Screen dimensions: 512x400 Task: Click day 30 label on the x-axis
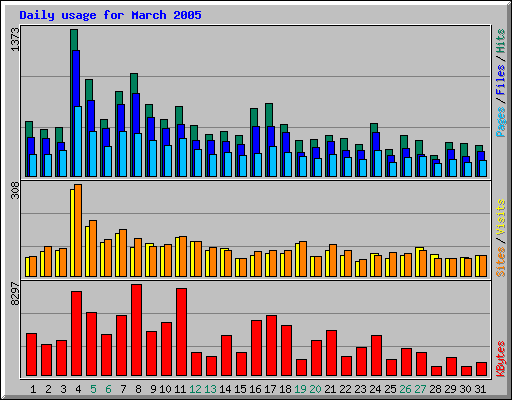(x=465, y=389)
